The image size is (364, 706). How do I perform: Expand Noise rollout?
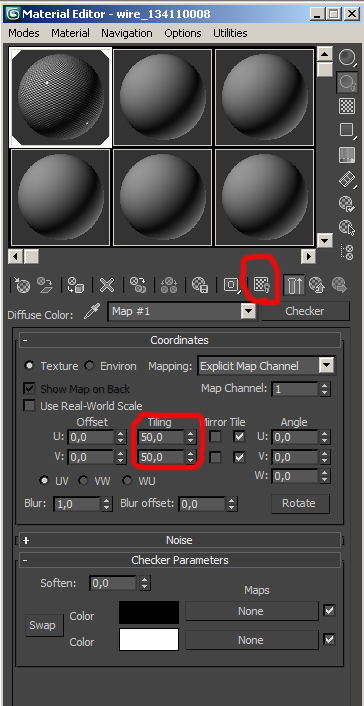(180, 540)
